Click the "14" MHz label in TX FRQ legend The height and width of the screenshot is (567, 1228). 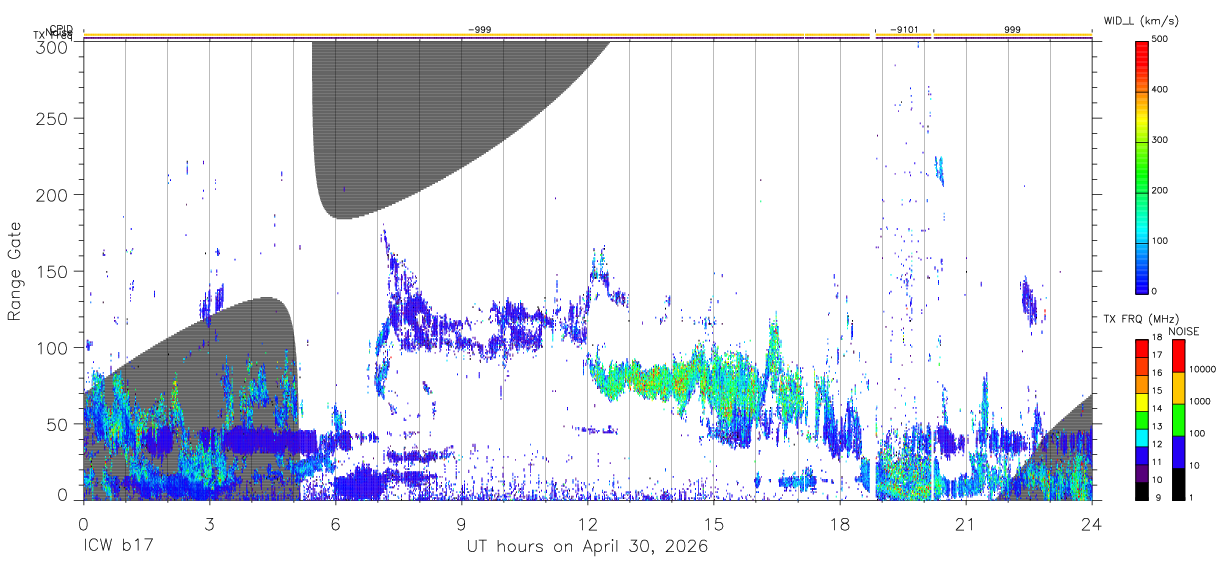[1157, 408]
